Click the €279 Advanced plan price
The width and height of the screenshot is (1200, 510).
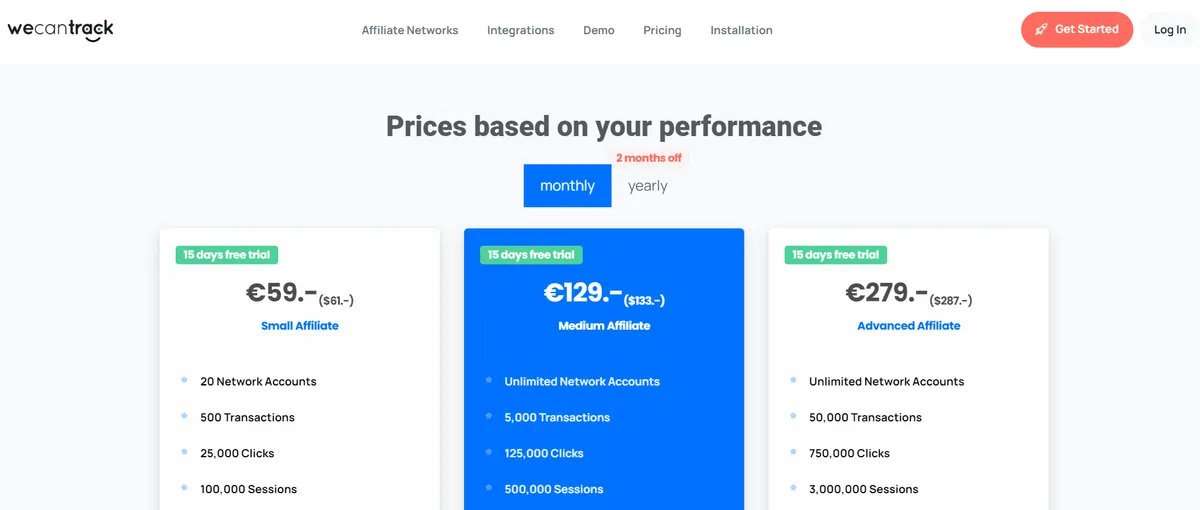886,293
